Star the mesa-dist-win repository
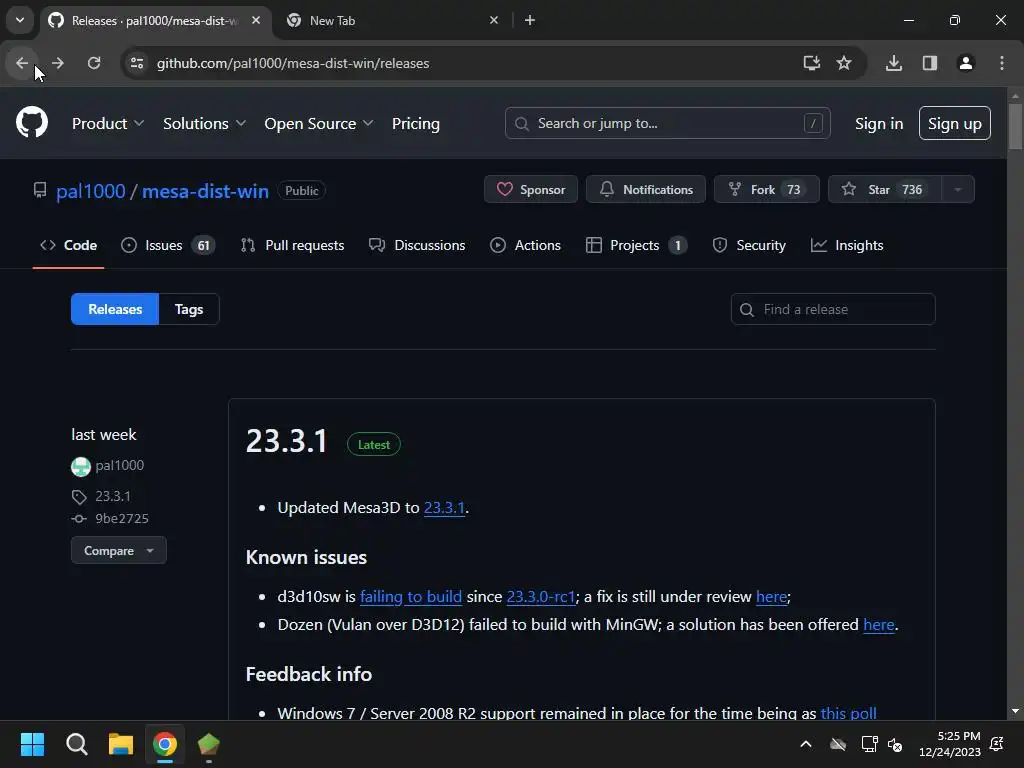The image size is (1024, 768). click(885, 189)
